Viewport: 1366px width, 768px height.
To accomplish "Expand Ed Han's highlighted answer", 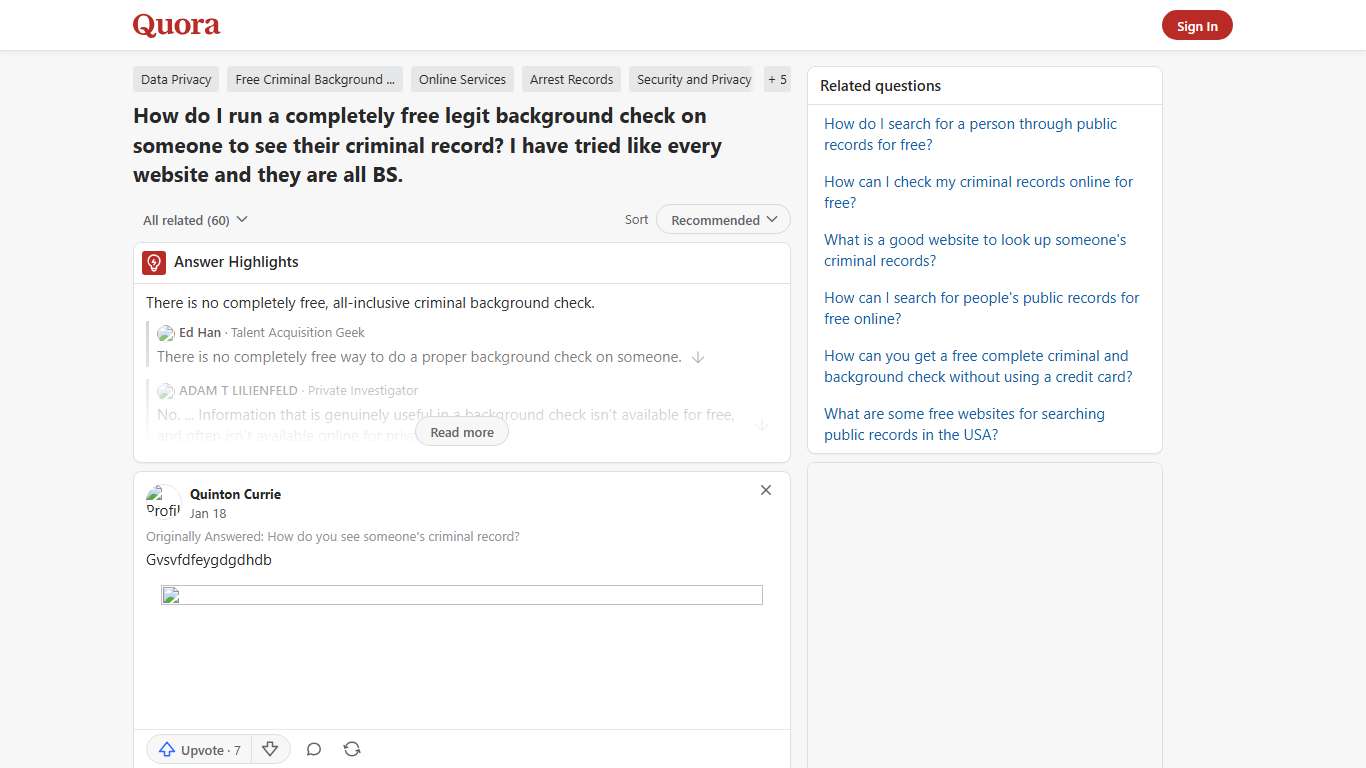I will point(698,357).
